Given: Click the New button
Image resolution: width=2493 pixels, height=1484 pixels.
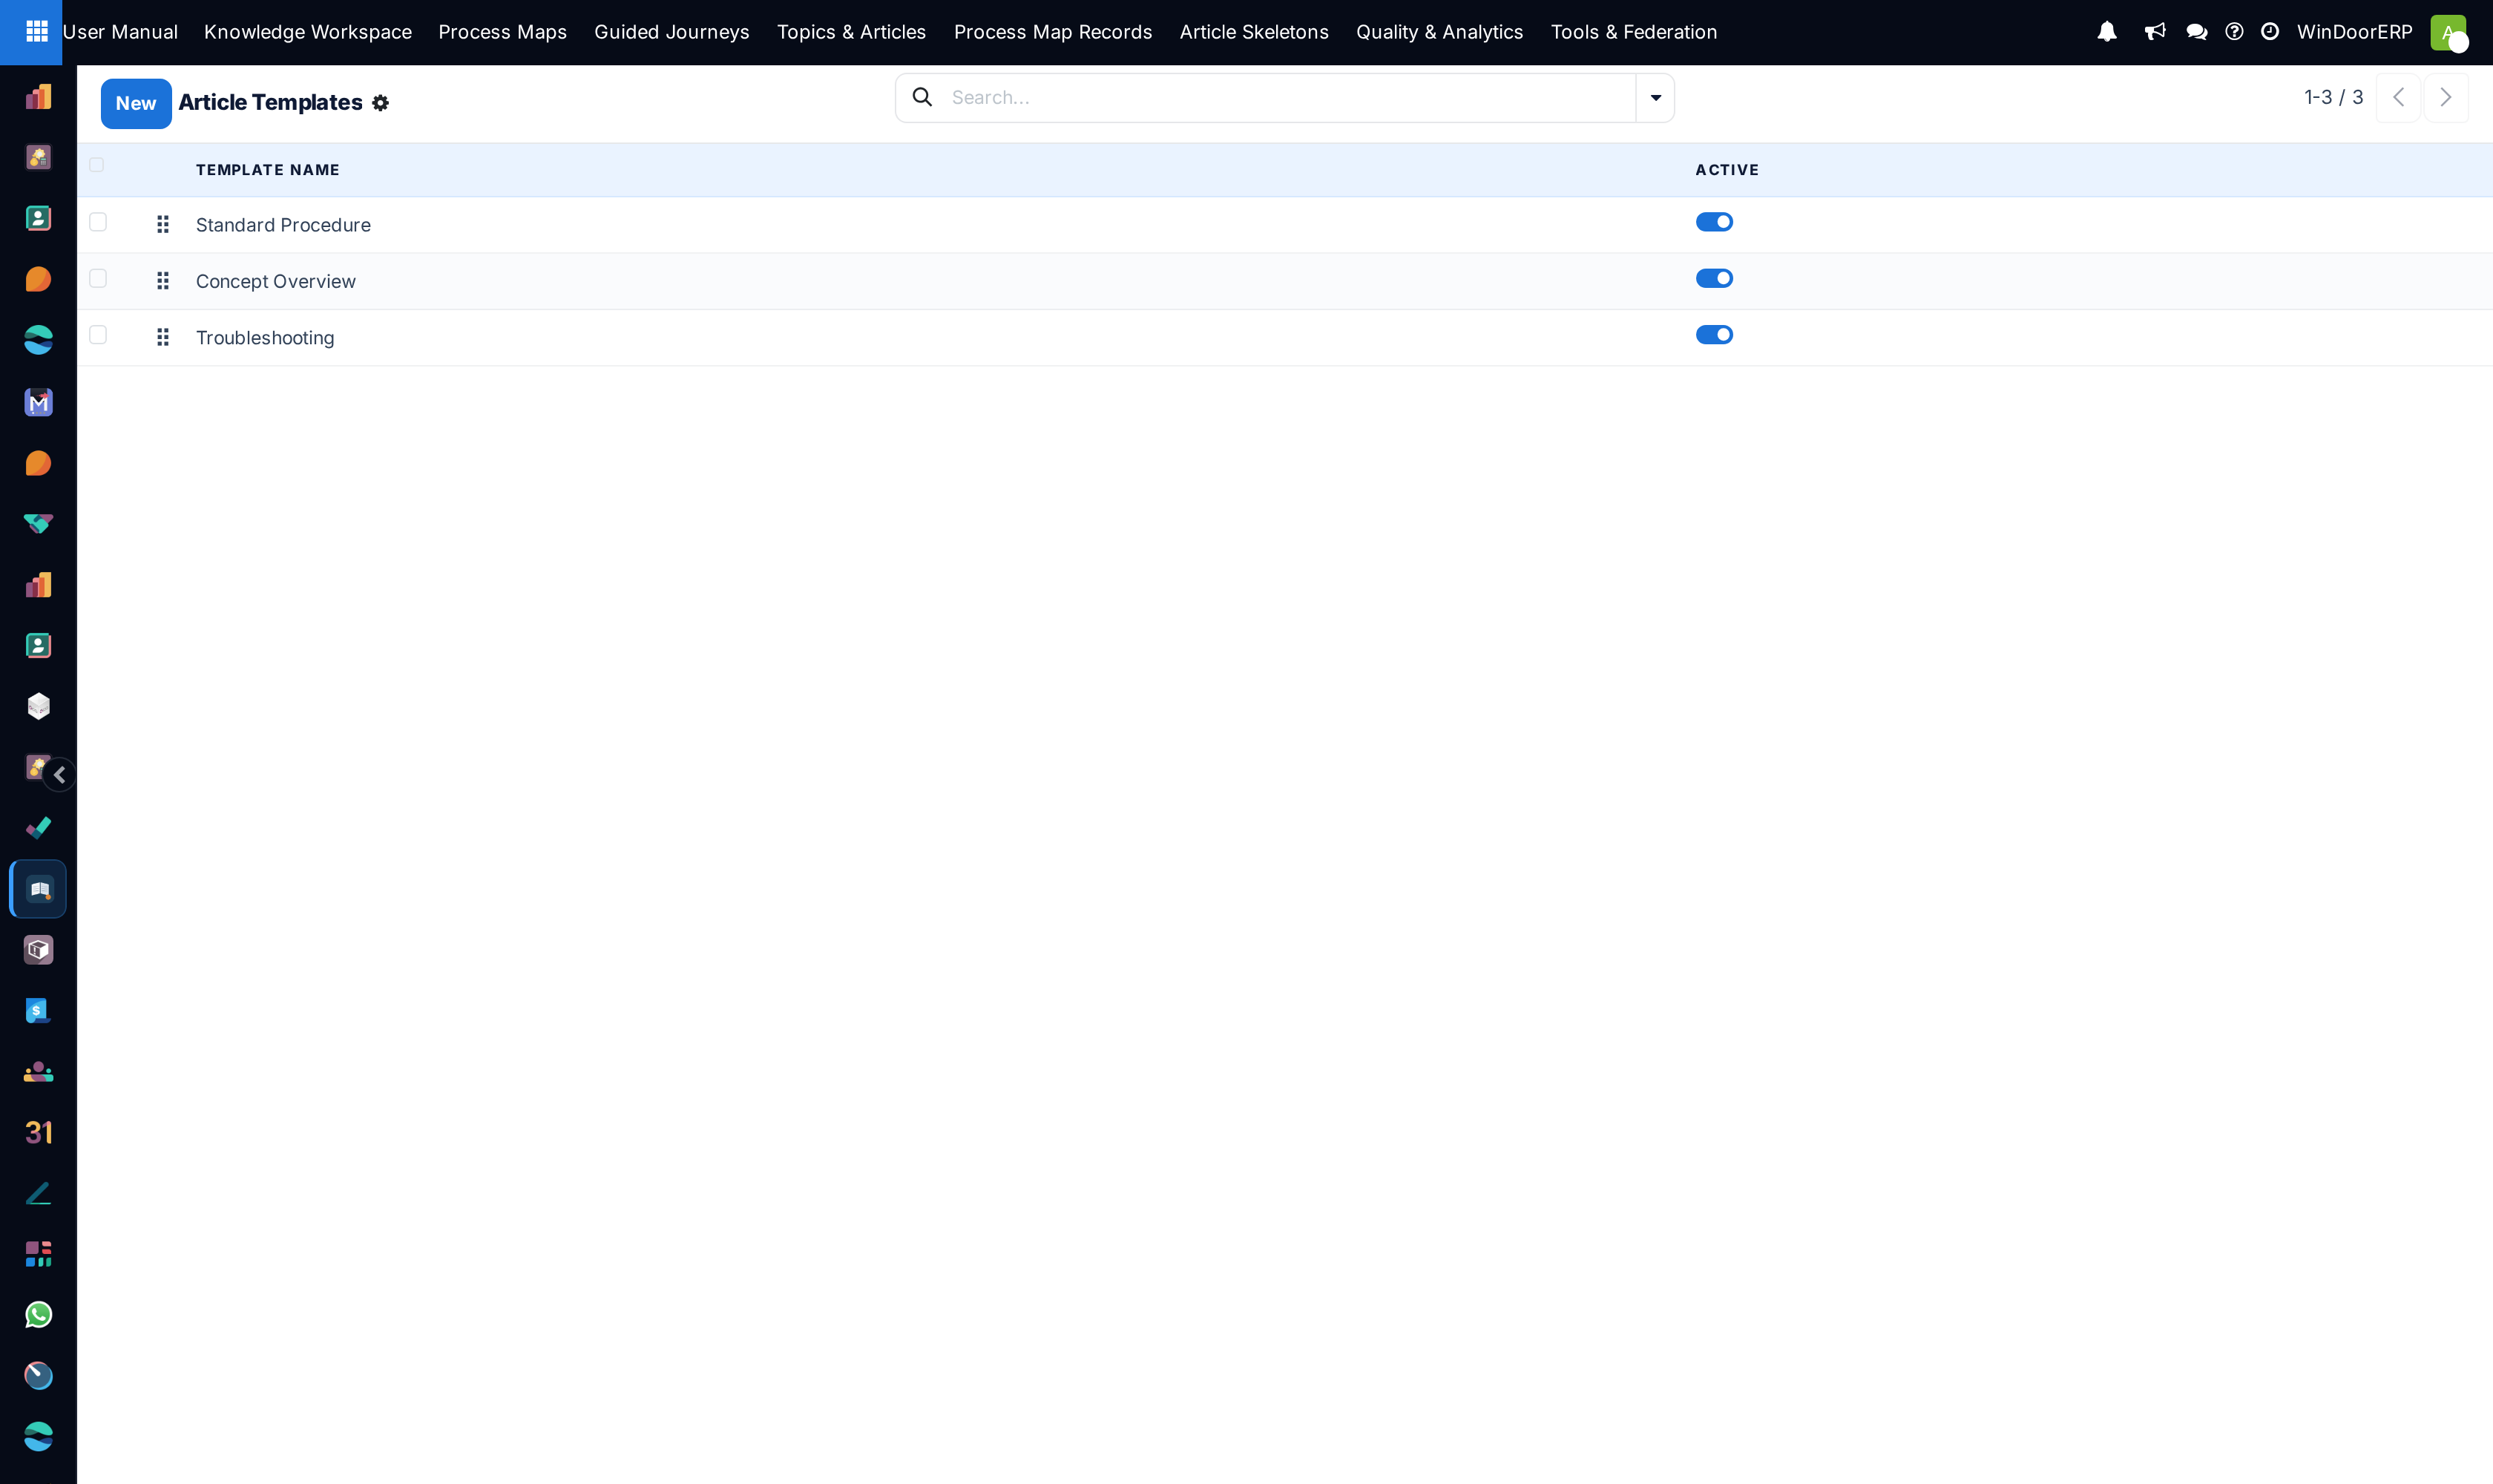Looking at the screenshot, I should [136, 103].
